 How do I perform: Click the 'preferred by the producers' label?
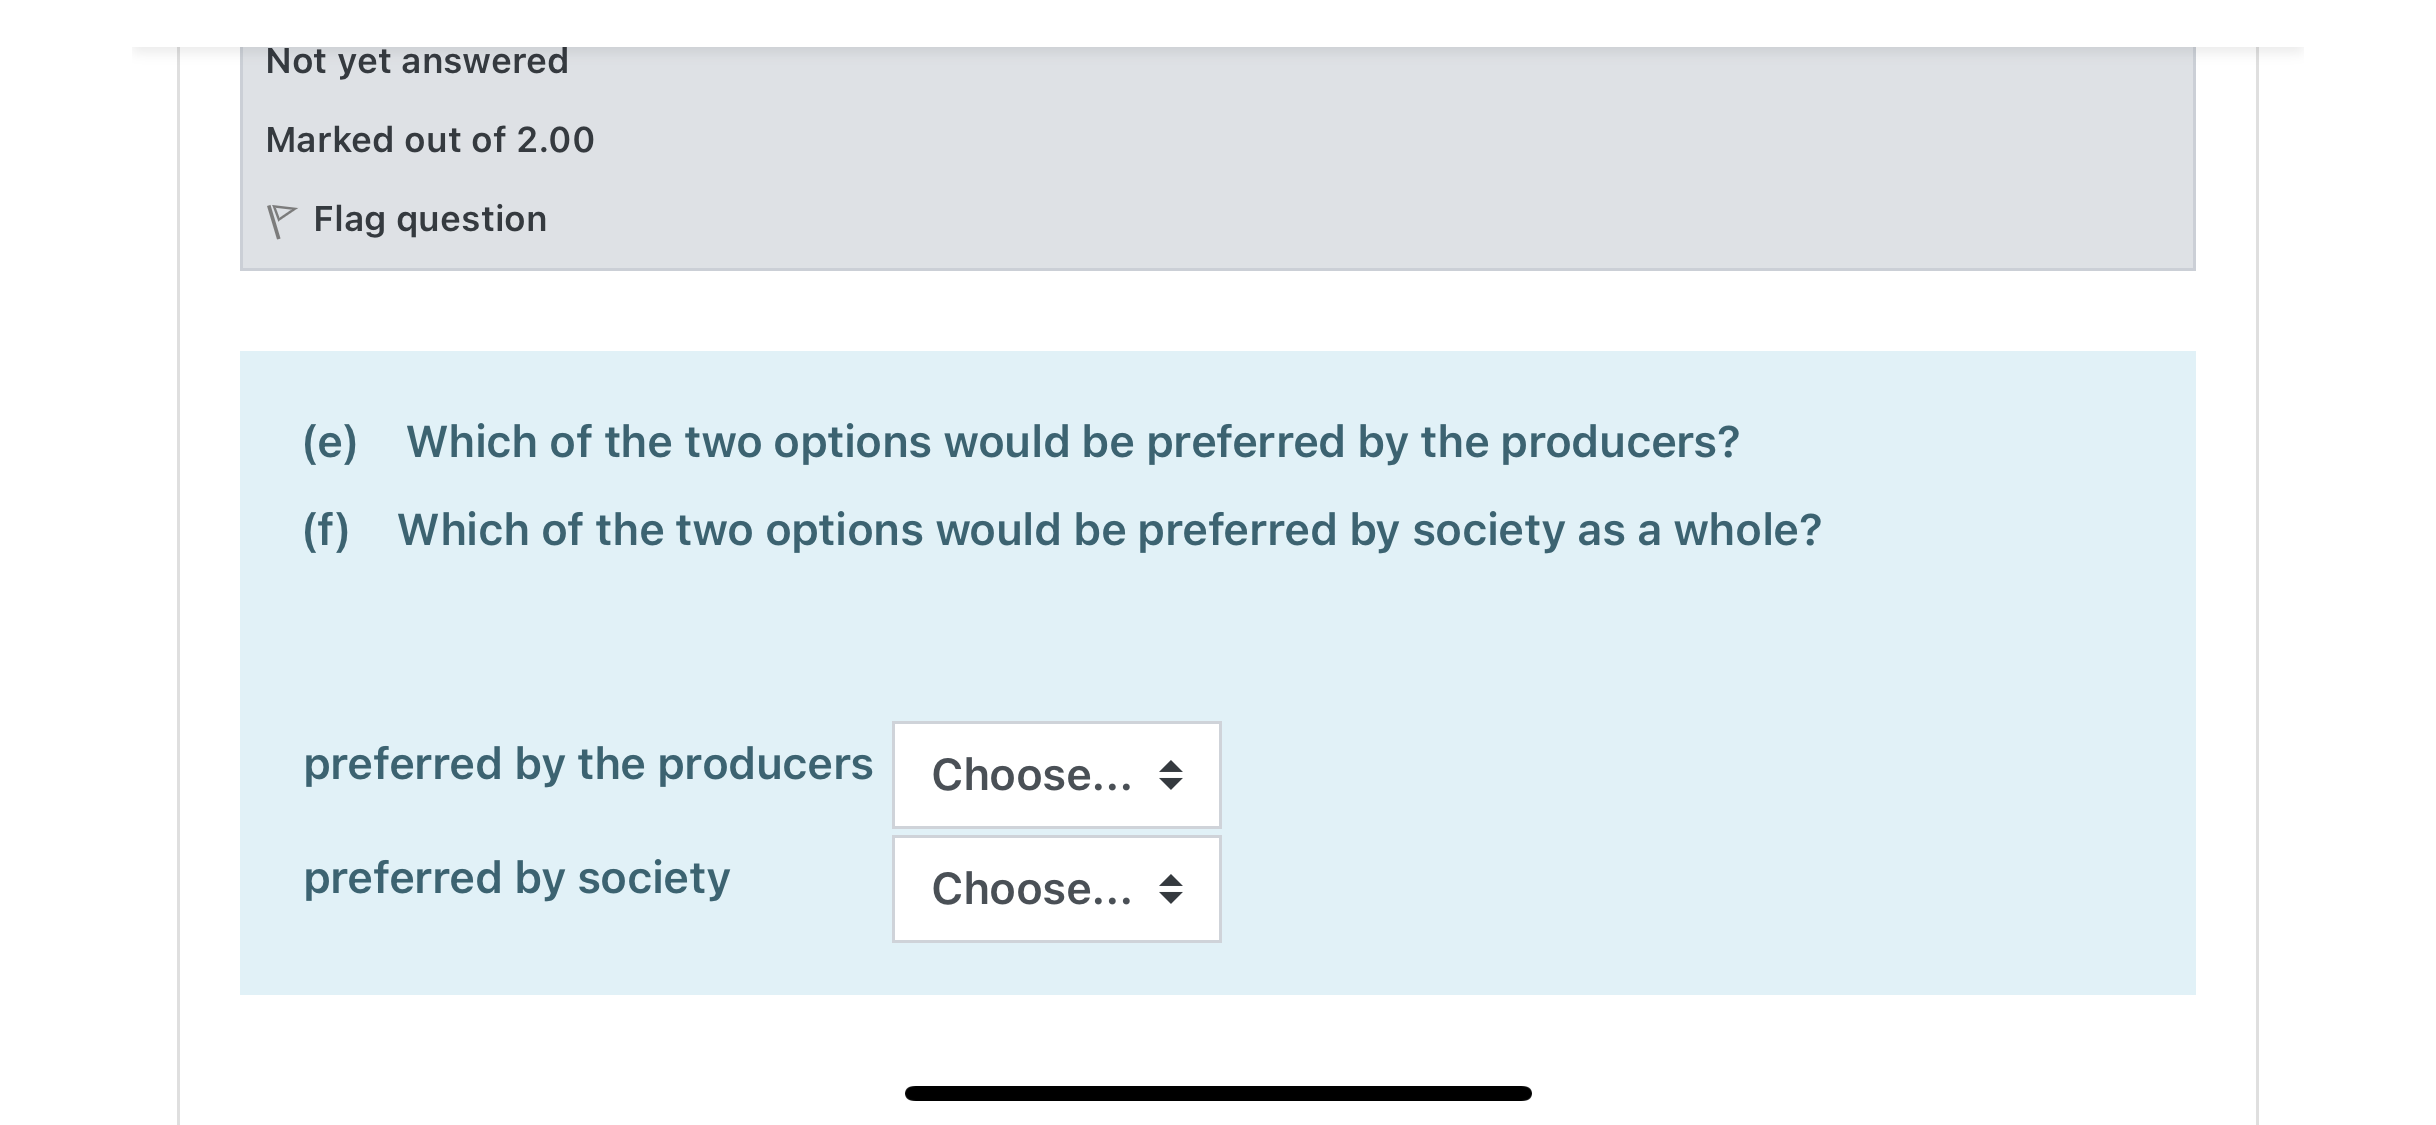pyautogui.click(x=588, y=764)
